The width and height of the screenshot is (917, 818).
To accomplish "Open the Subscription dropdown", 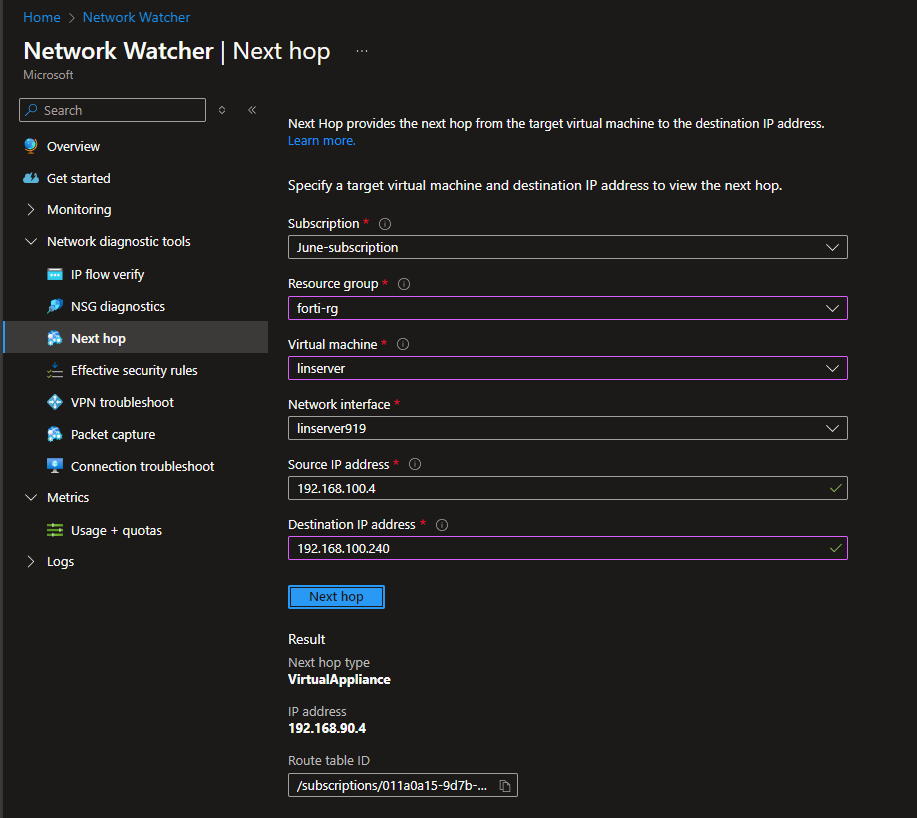I will pyautogui.click(x=567, y=247).
